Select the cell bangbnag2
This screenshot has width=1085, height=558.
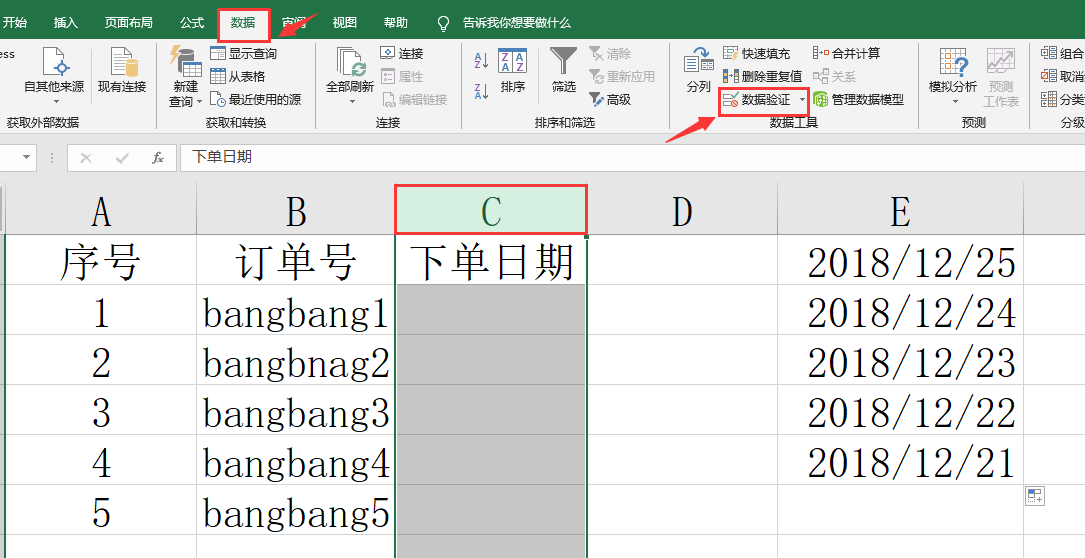click(x=295, y=361)
